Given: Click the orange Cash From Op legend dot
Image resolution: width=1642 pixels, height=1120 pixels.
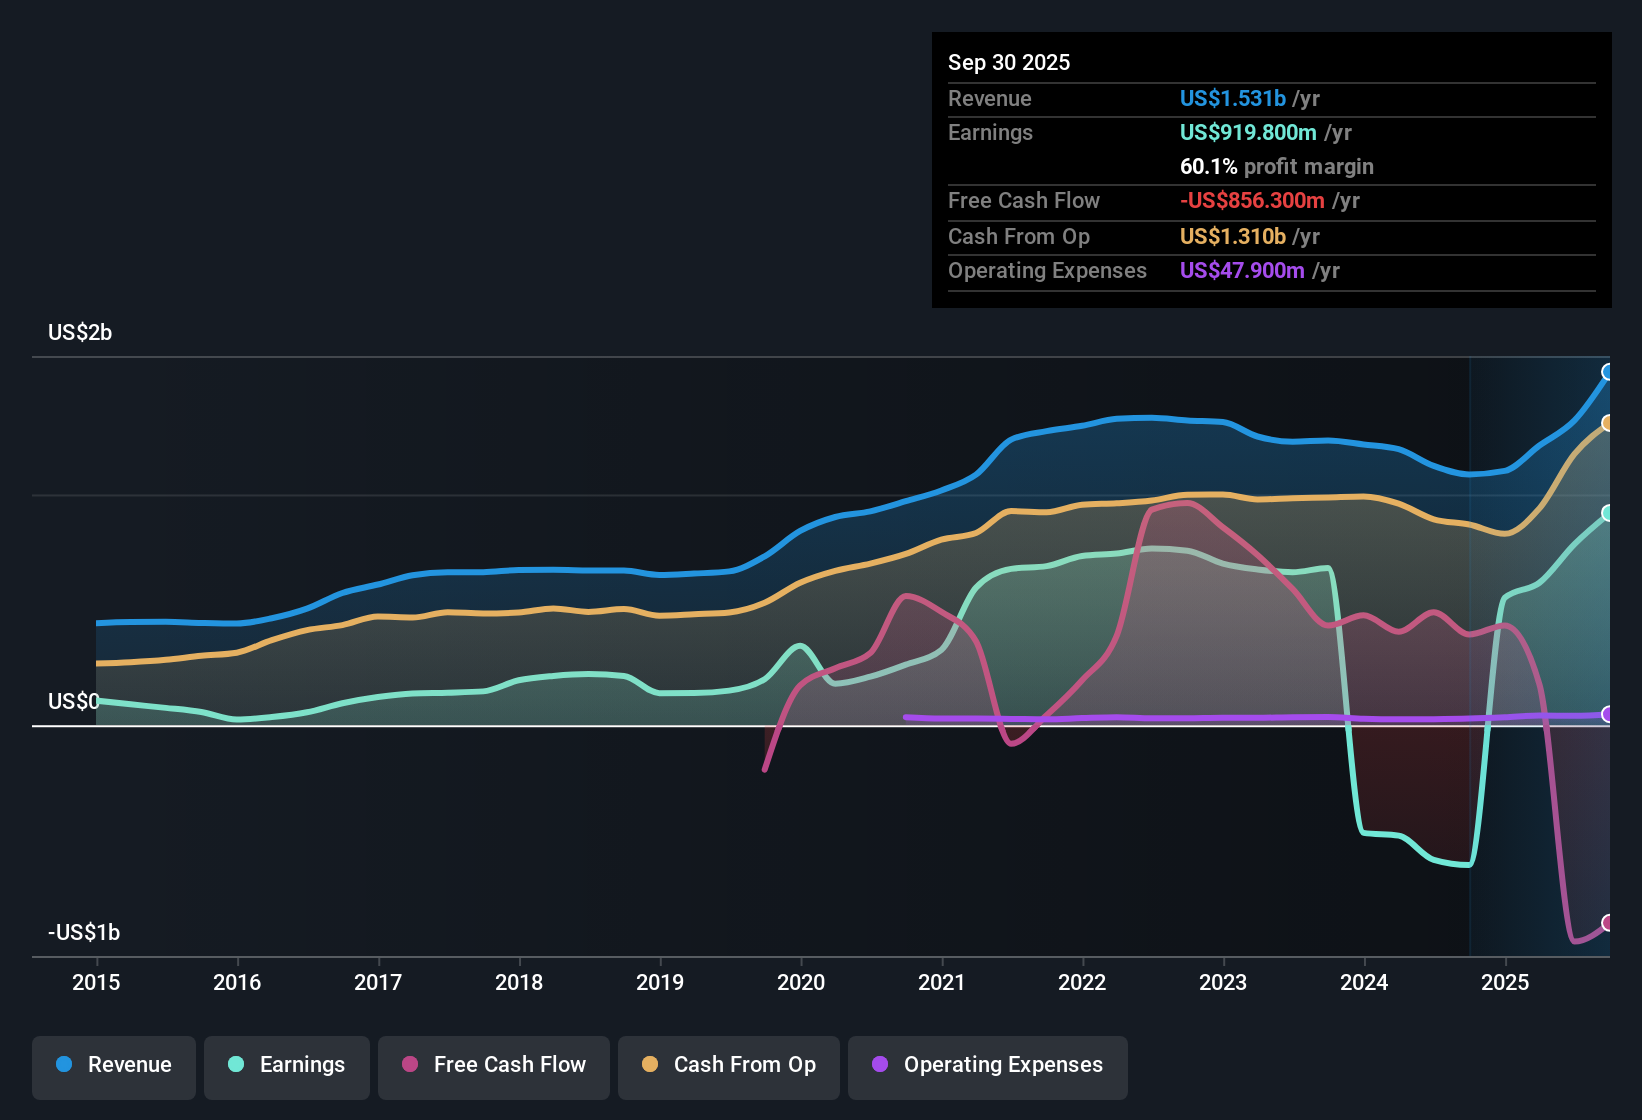Looking at the screenshot, I should 649,1065.
